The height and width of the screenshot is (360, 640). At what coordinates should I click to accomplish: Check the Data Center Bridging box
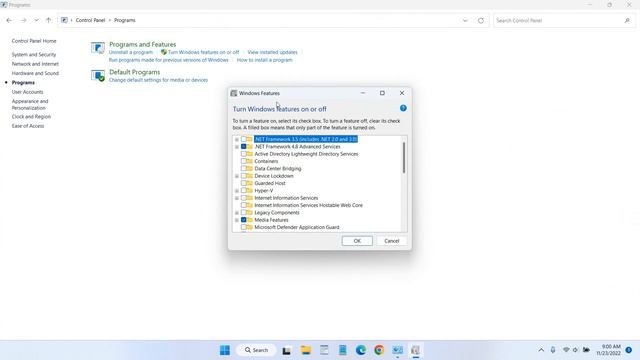pos(244,169)
